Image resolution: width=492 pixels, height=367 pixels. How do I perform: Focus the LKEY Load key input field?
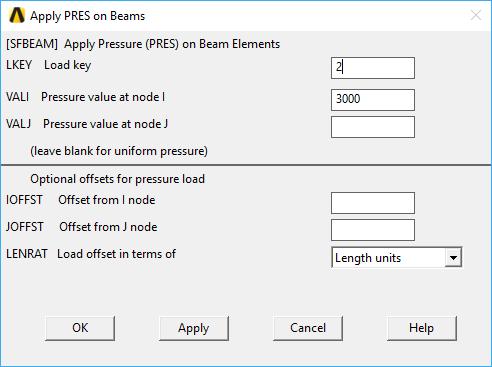click(x=373, y=68)
